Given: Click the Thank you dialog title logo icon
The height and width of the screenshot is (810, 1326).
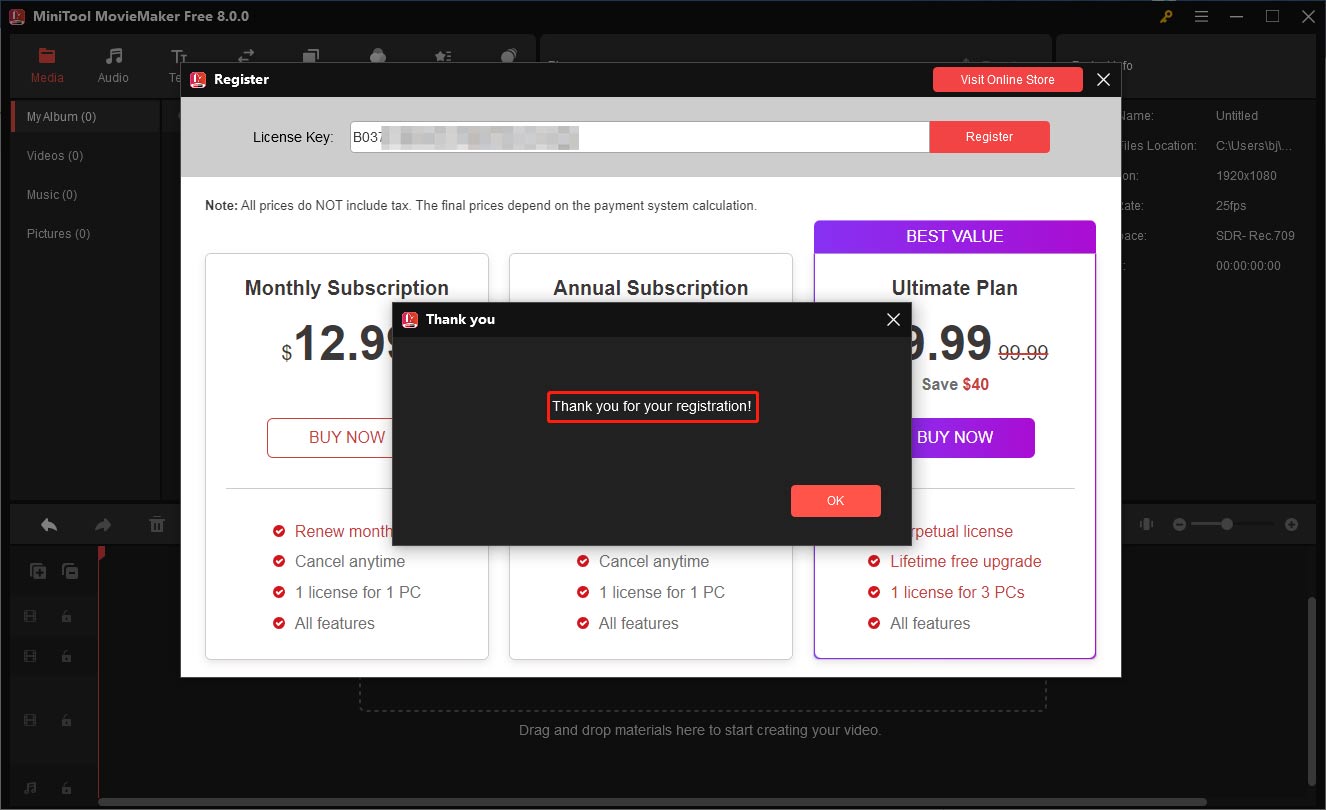Looking at the screenshot, I should pyautogui.click(x=409, y=320).
